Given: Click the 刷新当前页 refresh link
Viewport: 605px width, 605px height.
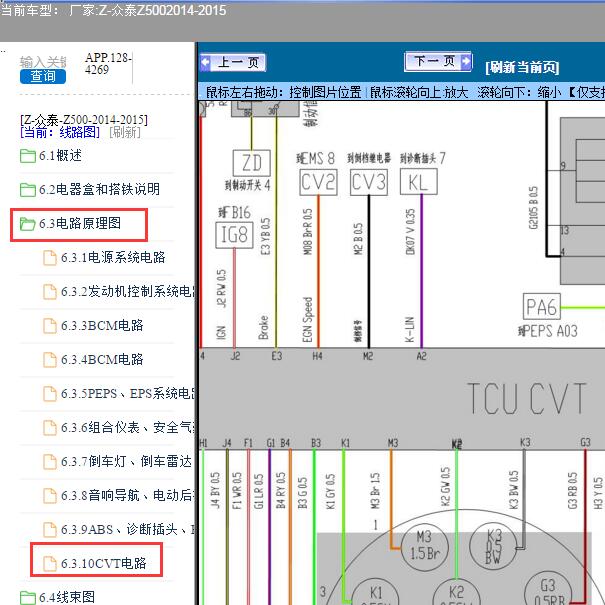Looking at the screenshot, I should [x=522, y=67].
